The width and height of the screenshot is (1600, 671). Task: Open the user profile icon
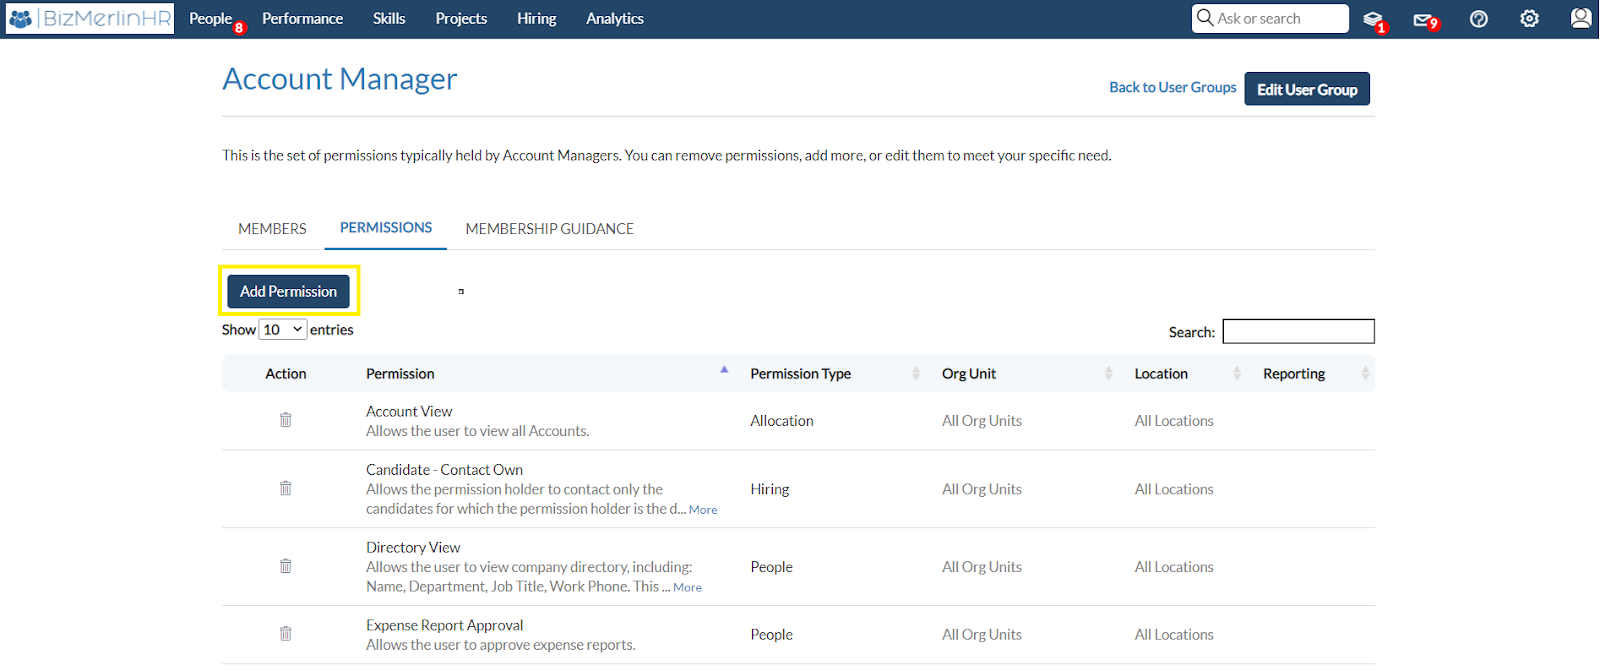pos(1581,18)
